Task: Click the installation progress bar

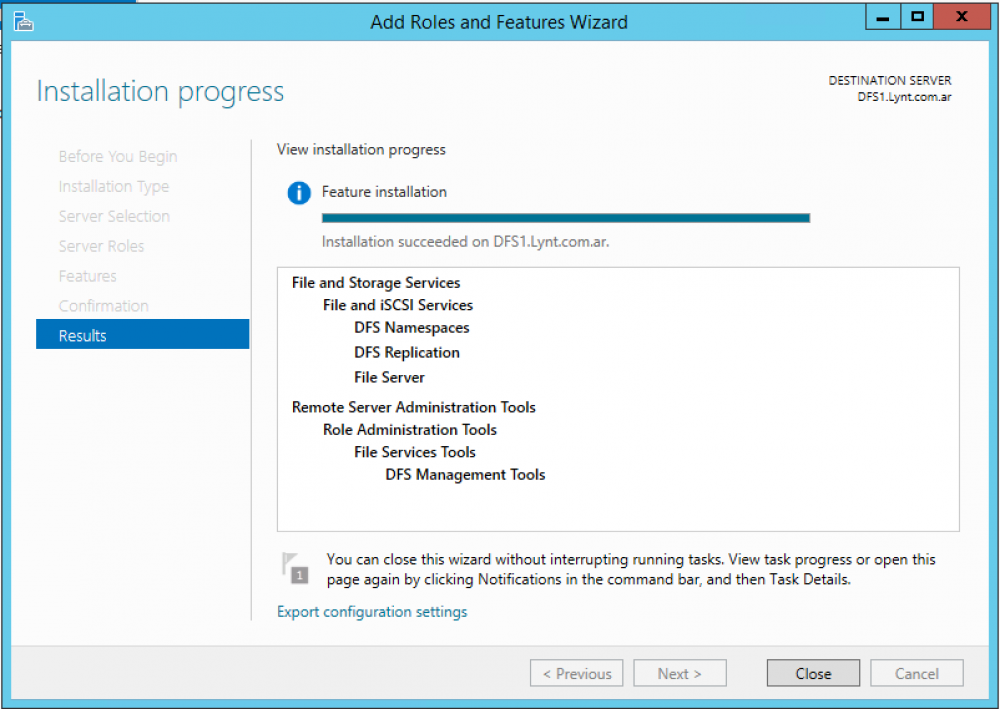Action: pyautogui.click(x=565, y=218)
